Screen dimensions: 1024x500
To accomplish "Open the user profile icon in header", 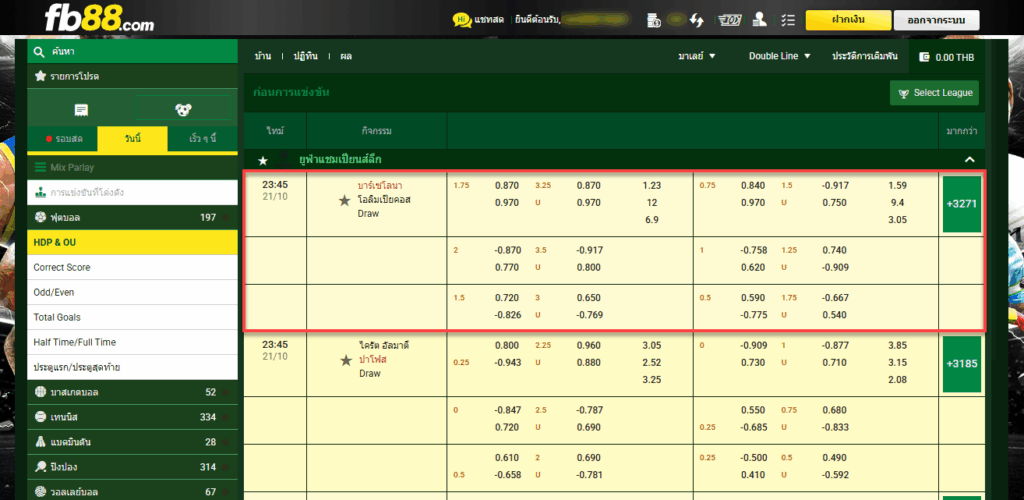I will click(760, 20).
